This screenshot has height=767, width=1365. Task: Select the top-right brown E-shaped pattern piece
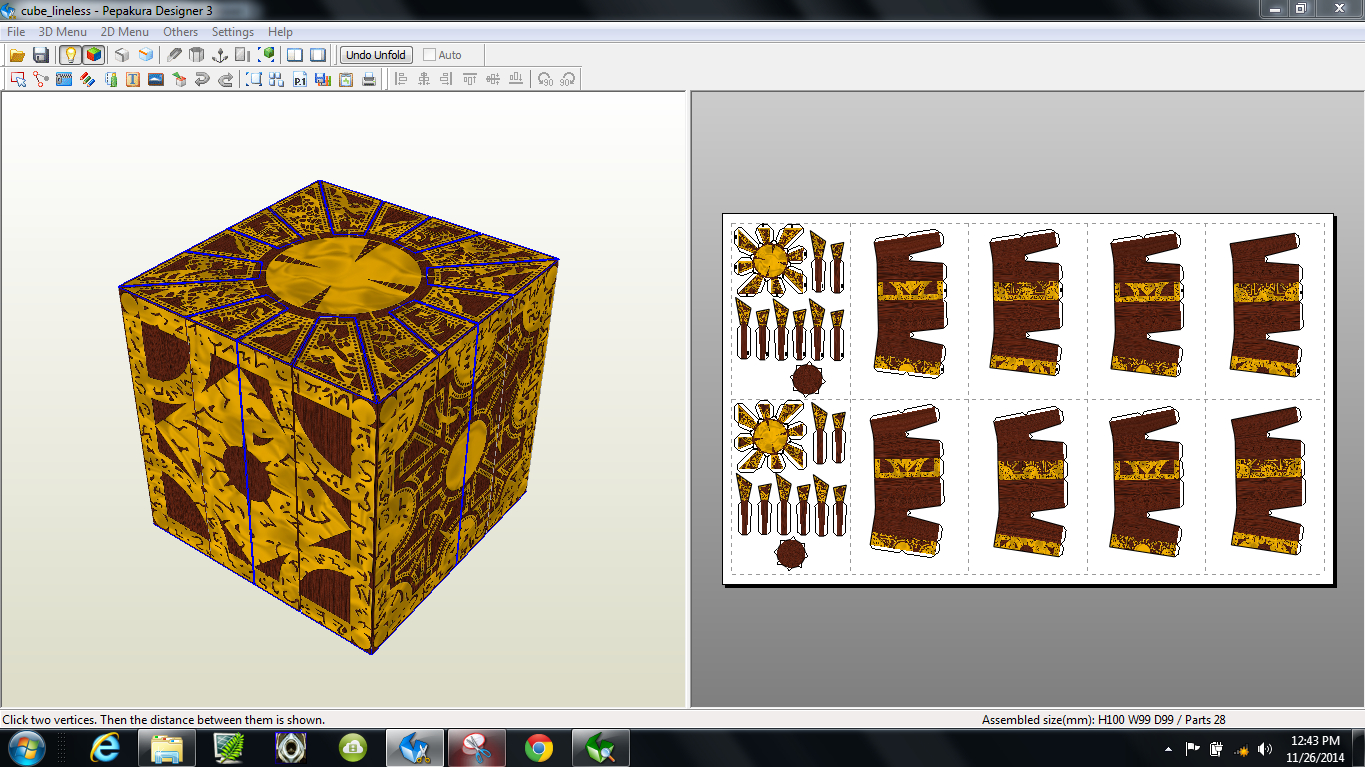pos(1266,304)
